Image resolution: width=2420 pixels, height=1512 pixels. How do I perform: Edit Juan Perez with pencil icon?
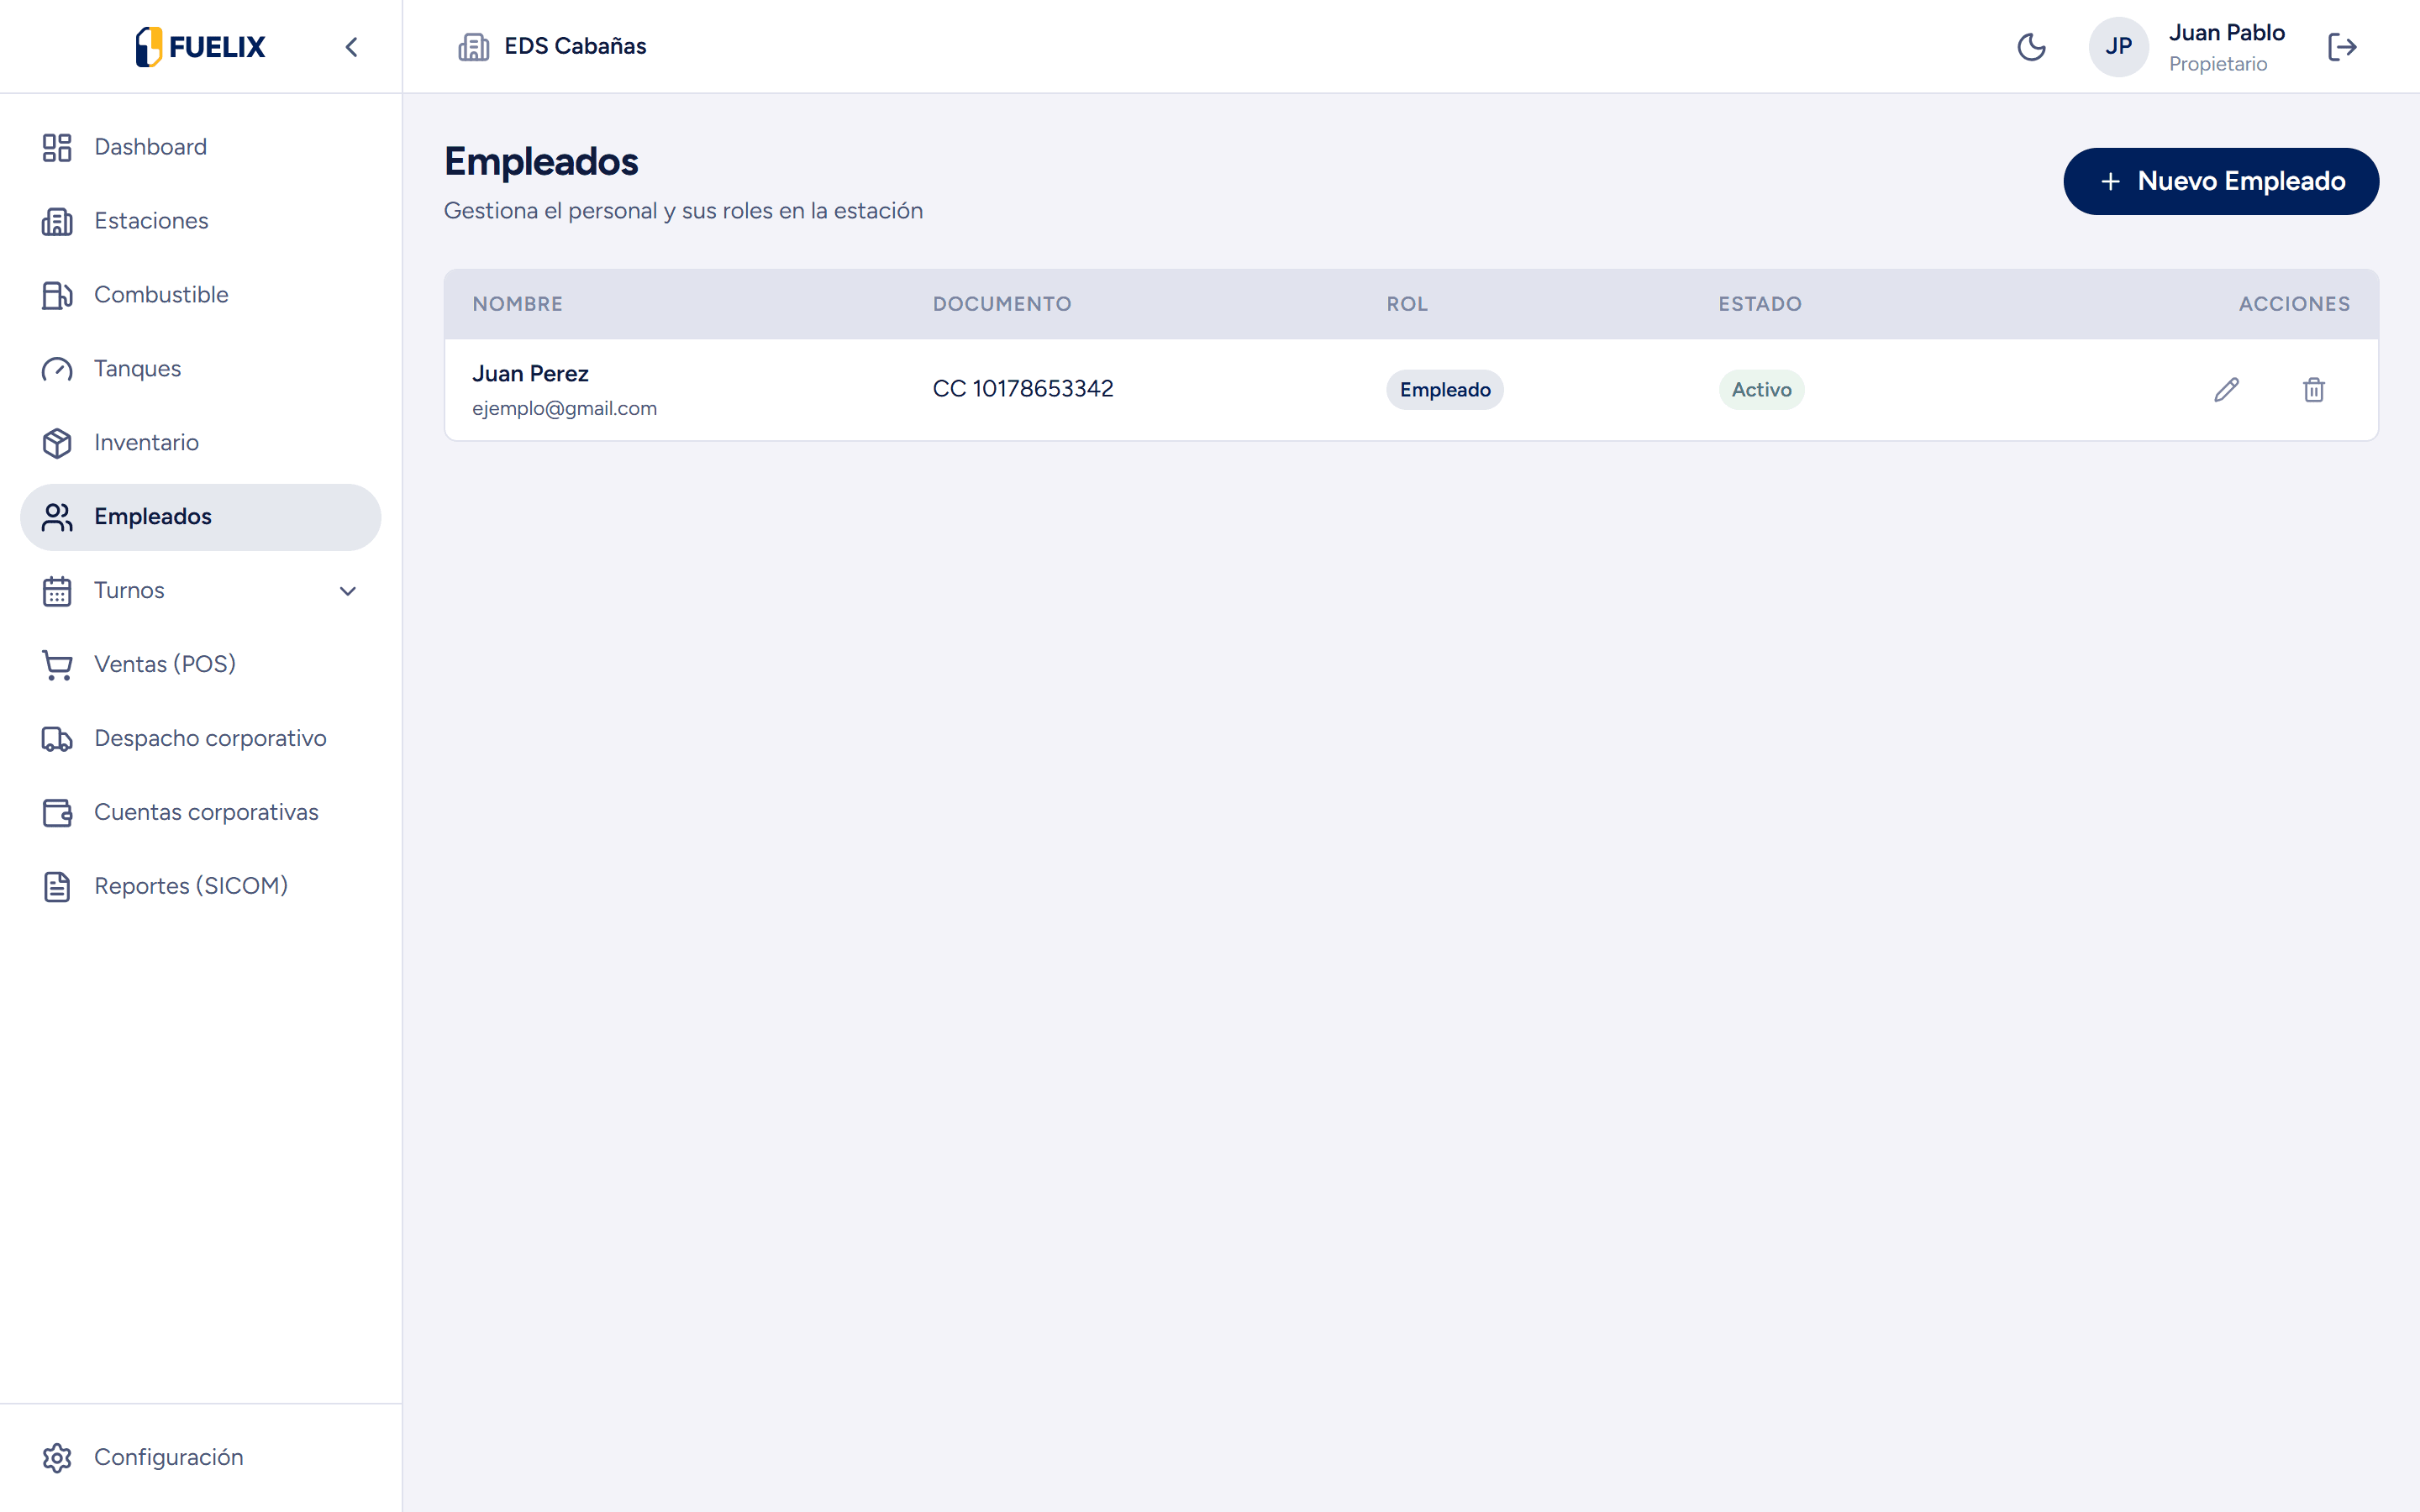[x=2226, y=390]
